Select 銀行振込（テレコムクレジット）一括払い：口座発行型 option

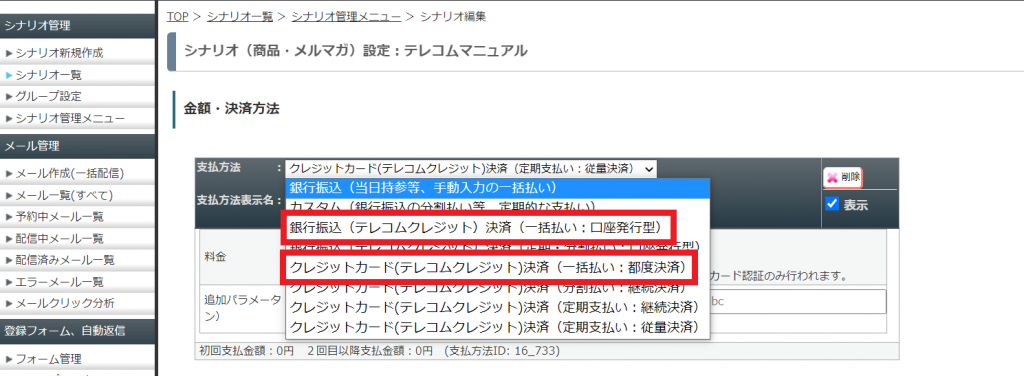coord(480,228)
